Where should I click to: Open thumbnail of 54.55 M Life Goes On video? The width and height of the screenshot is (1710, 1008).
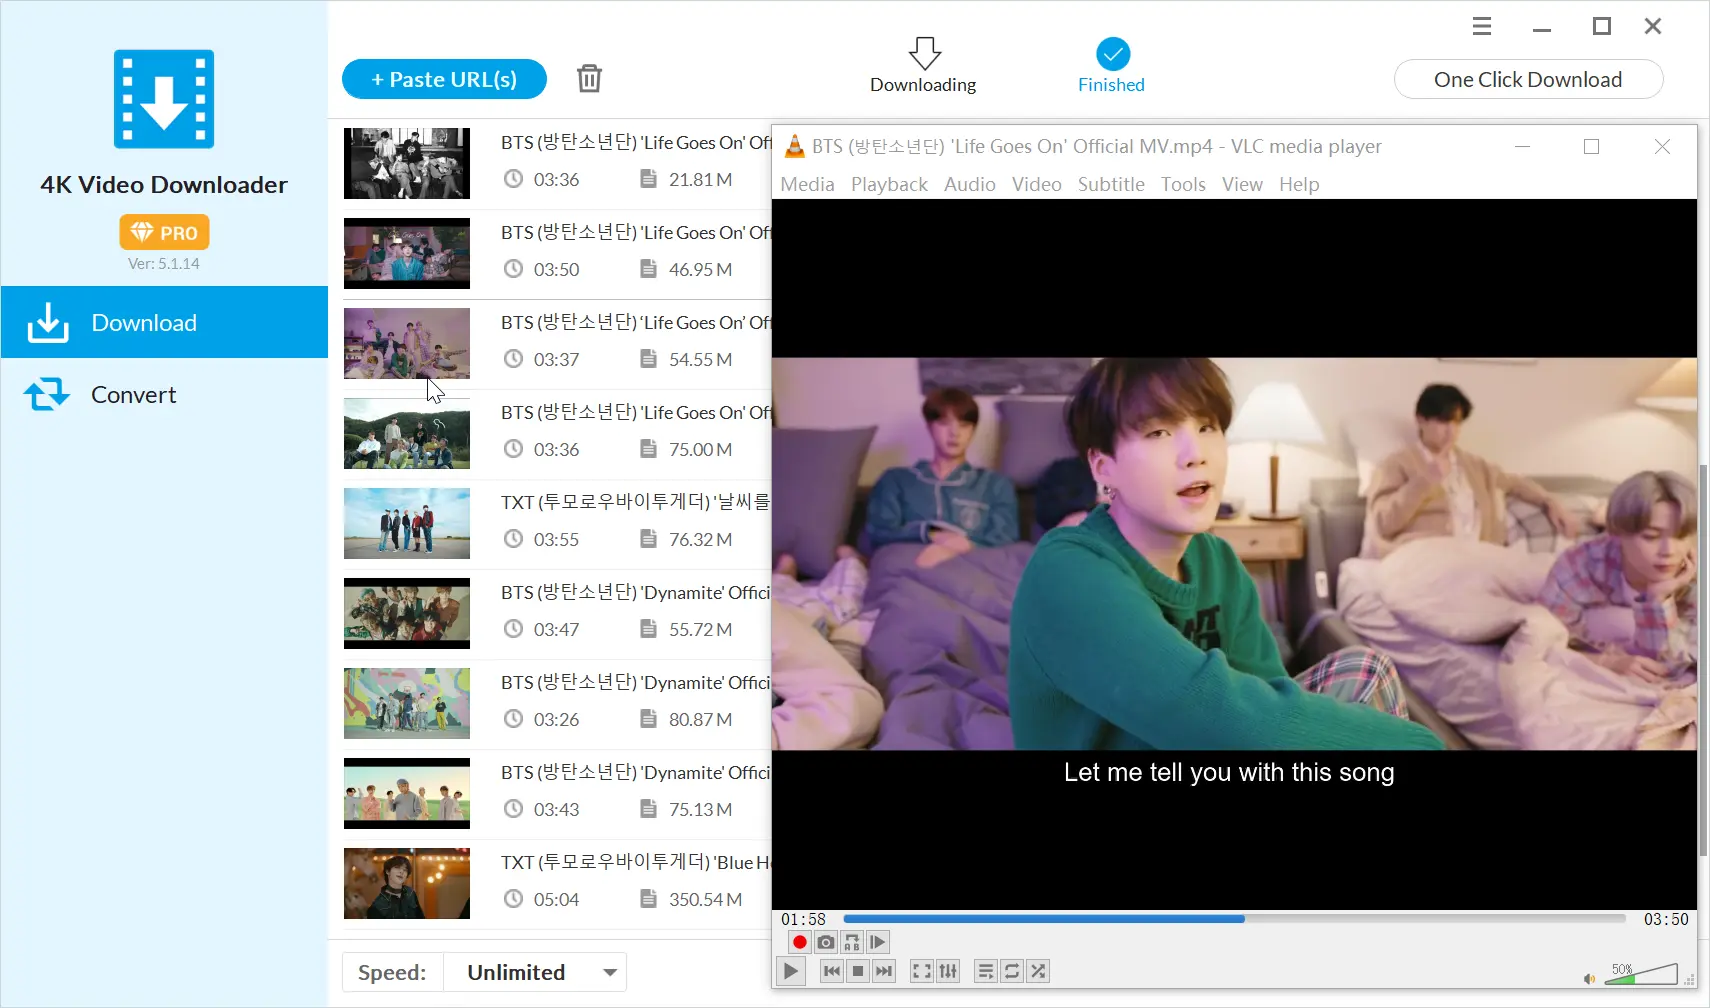(x=407, y=343)
